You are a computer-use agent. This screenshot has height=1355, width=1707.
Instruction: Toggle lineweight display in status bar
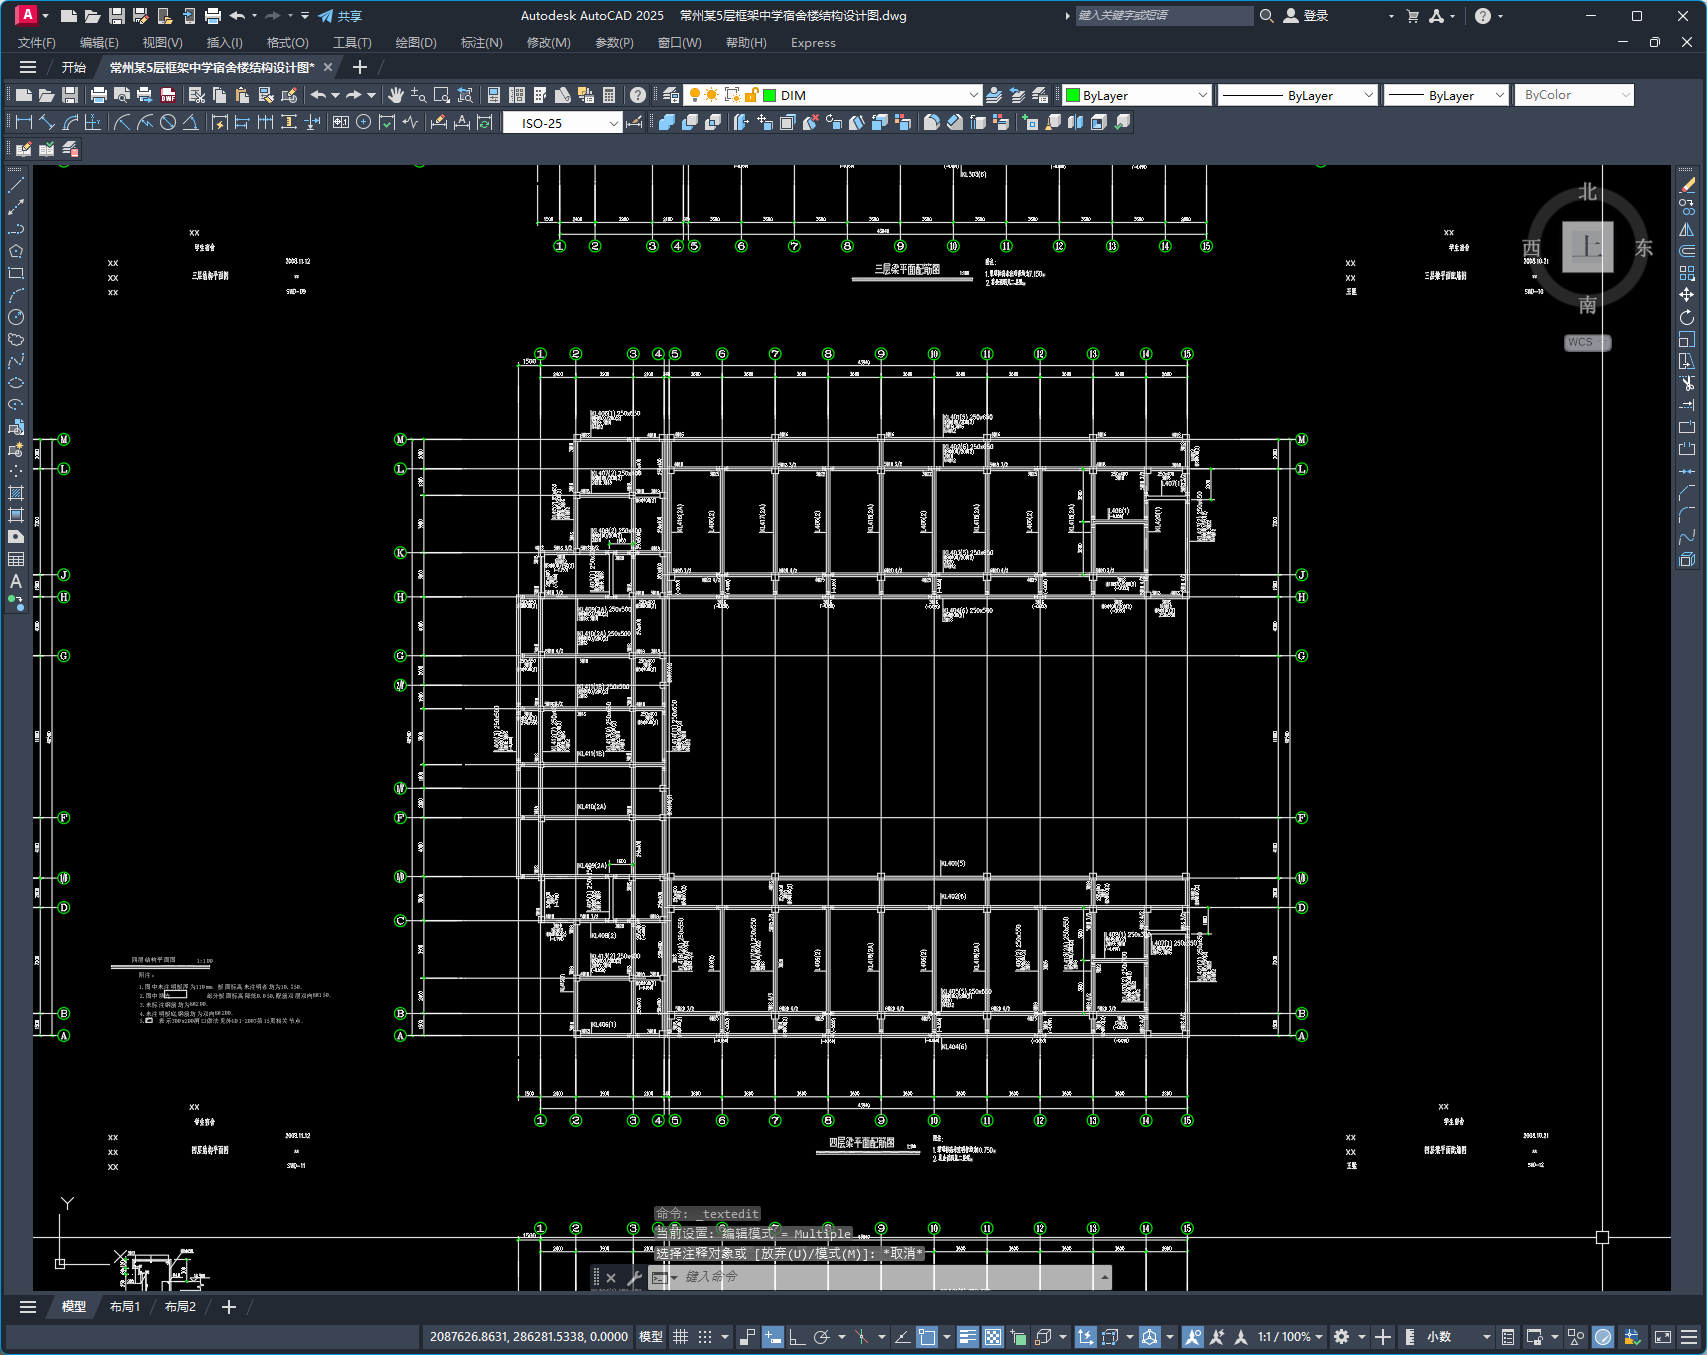click(x=968, y=1337)
